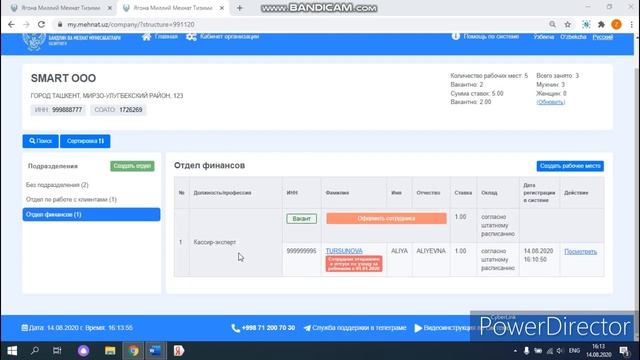The height and width of the screenshot is (360, 640).
Task: Open Windows taskbar search
Action: [x=35, y=351]
